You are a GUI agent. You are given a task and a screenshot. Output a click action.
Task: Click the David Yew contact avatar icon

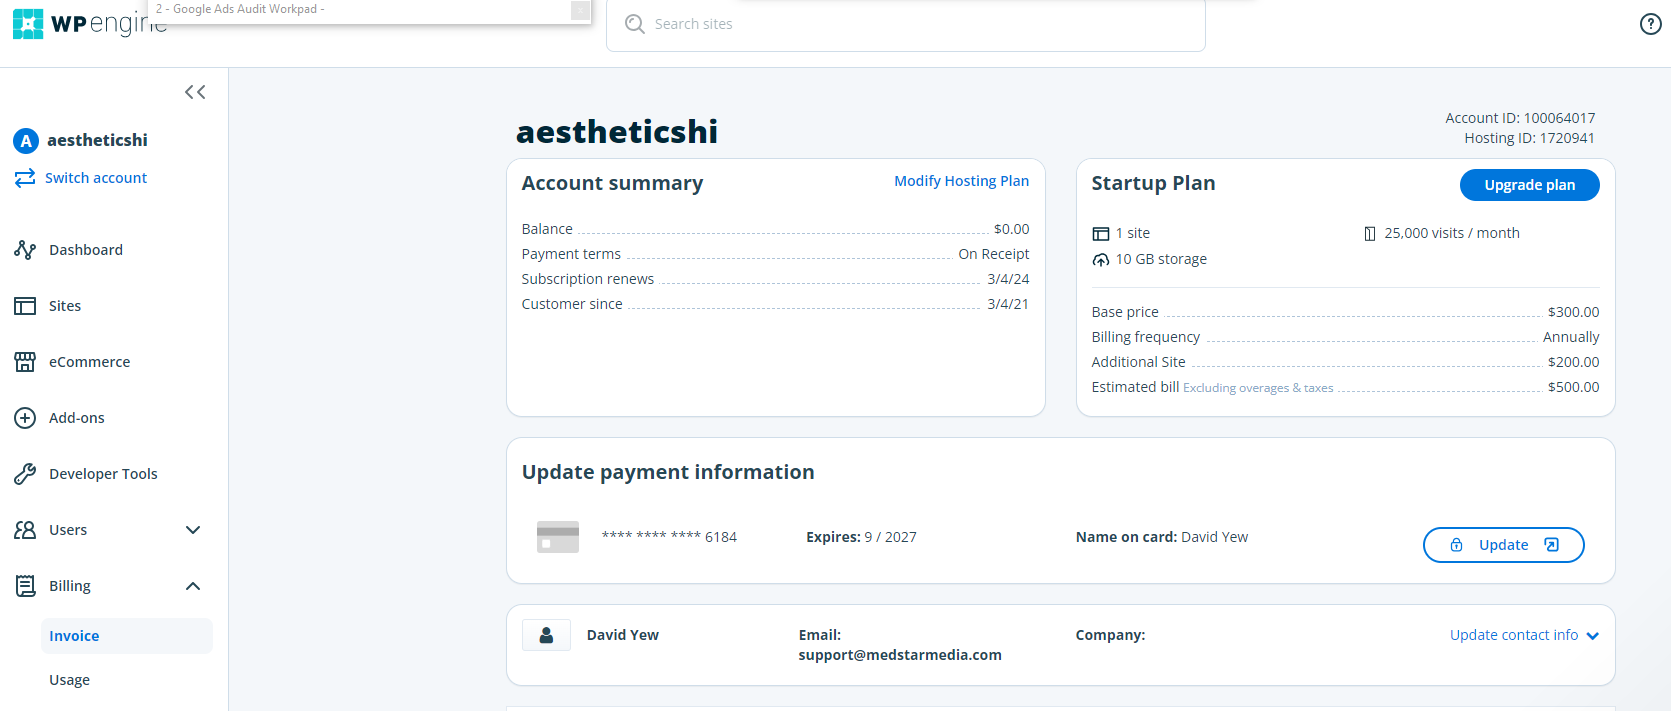[x=547, y=635]
